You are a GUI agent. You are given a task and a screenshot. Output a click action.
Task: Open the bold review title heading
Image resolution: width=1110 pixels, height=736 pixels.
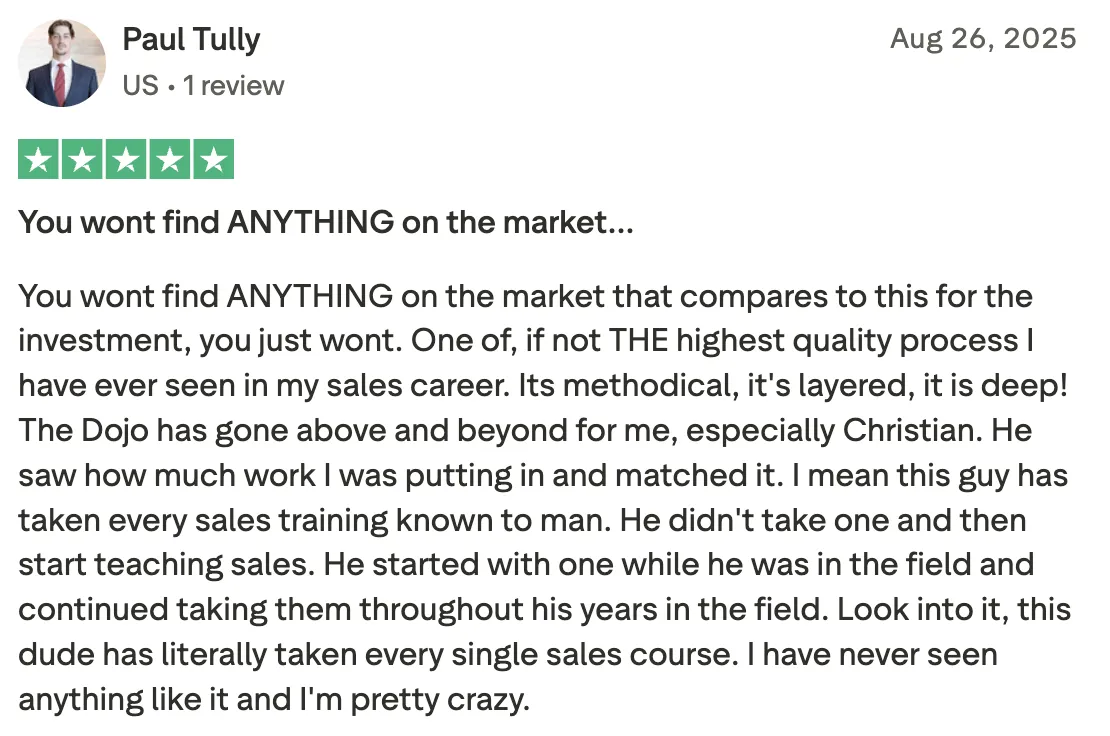tap(326, 222)
